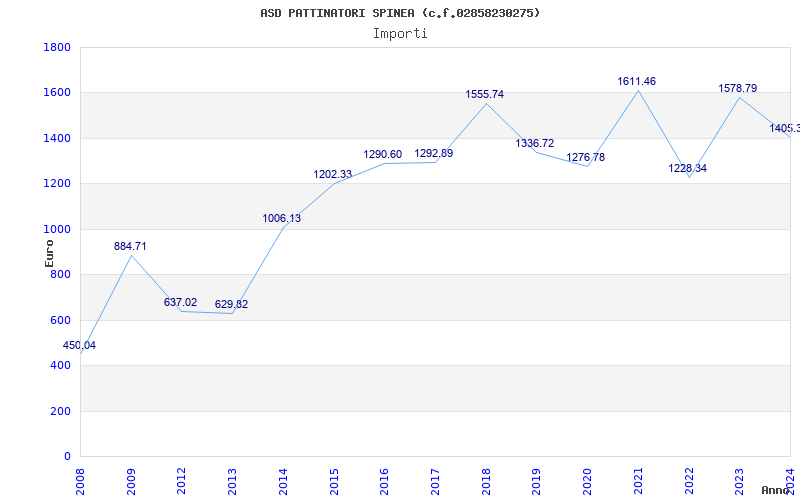Click the Importi subtitle

[400, 34]
